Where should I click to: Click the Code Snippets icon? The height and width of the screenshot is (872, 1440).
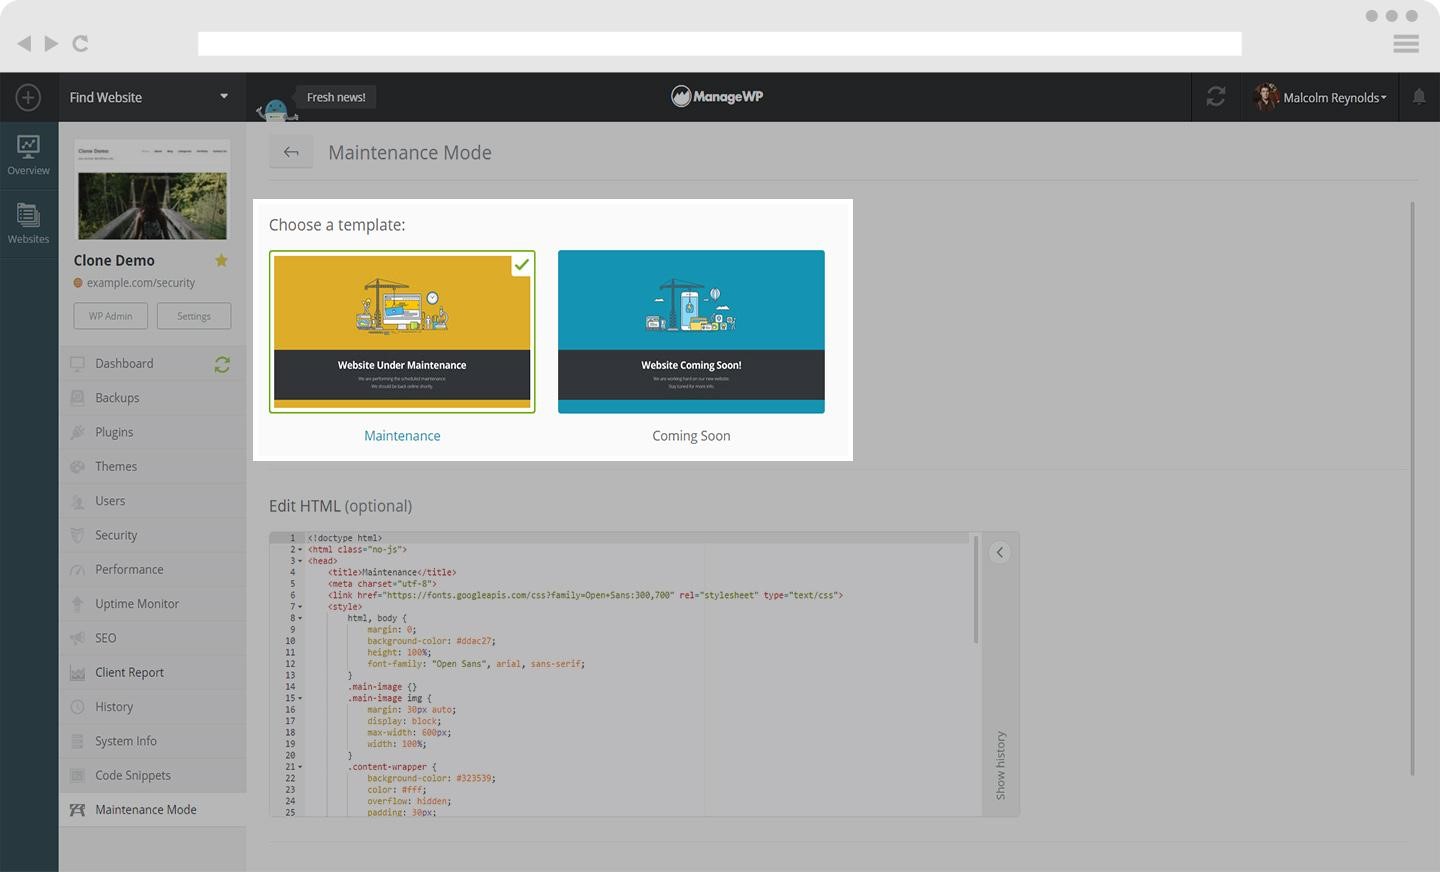[x=77, y=776]
